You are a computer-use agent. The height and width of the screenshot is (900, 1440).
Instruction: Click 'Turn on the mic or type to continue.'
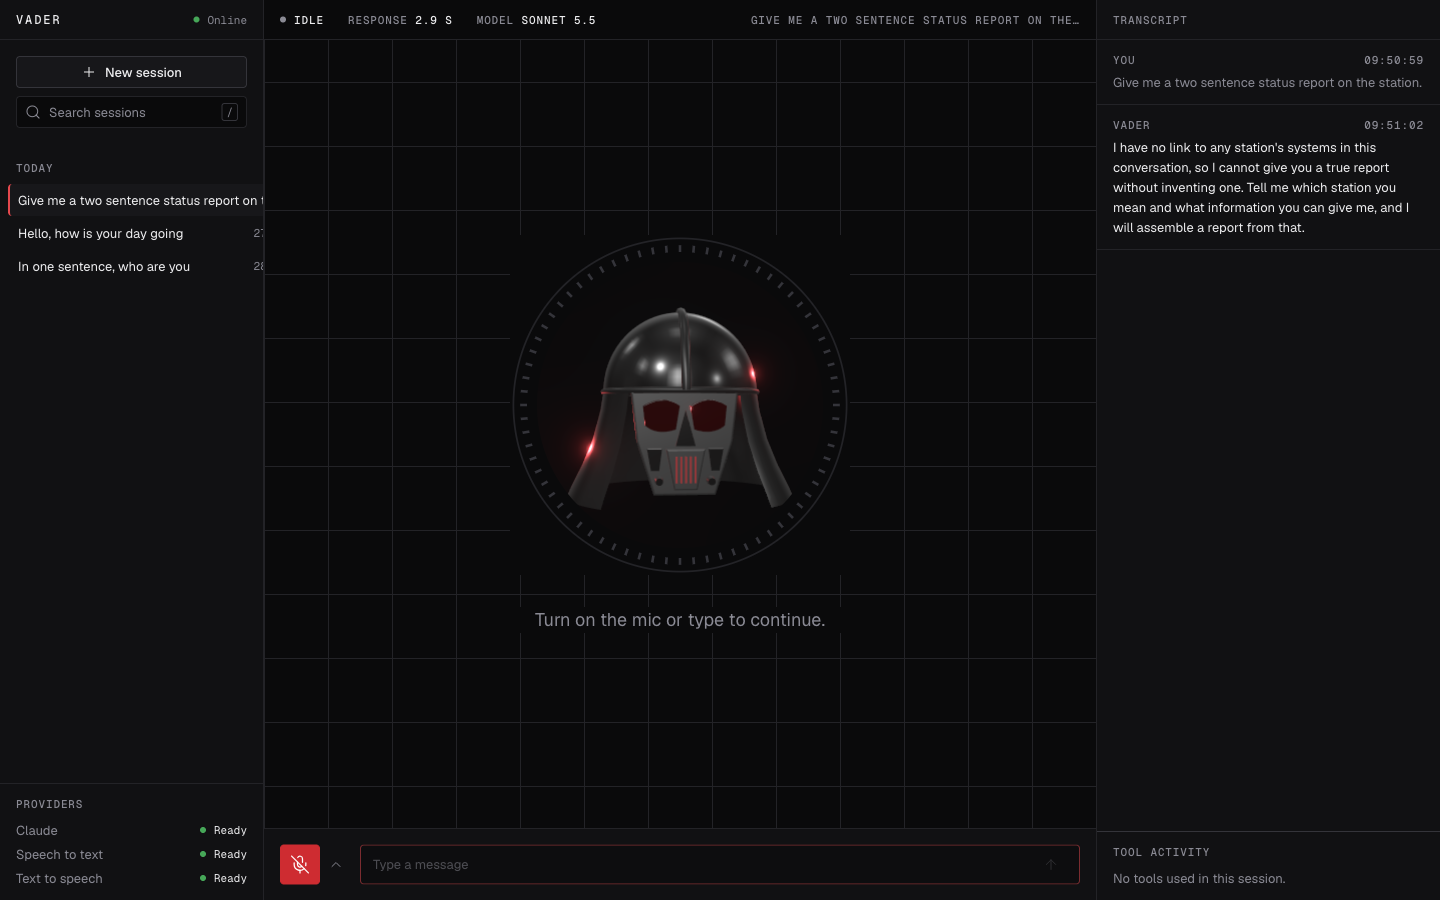coord(680,620)
